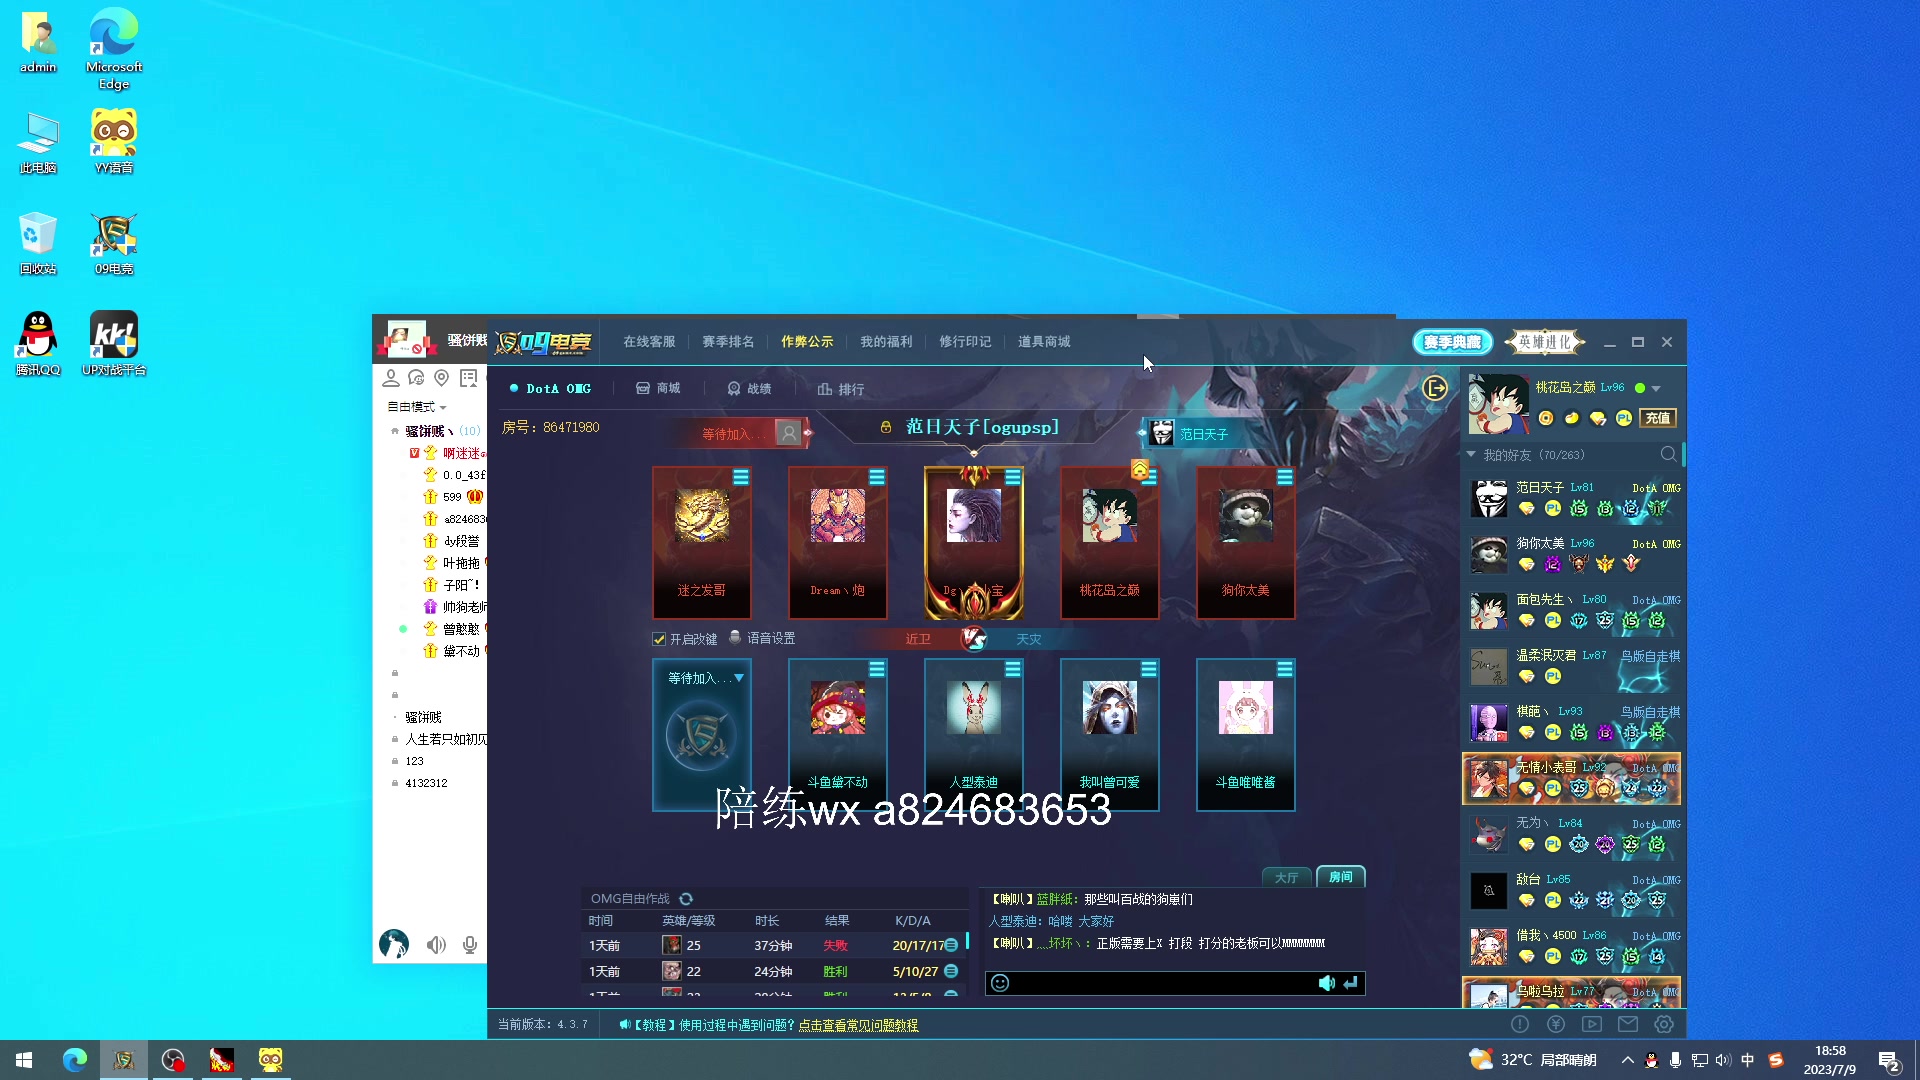
Task: Click the yuan currency icon in status bar
Action: click(1556, 1024)
